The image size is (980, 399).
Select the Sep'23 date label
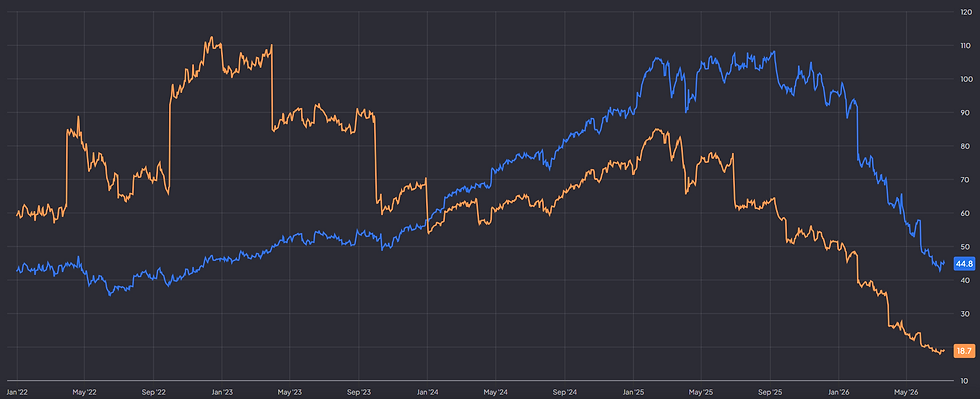359,392
